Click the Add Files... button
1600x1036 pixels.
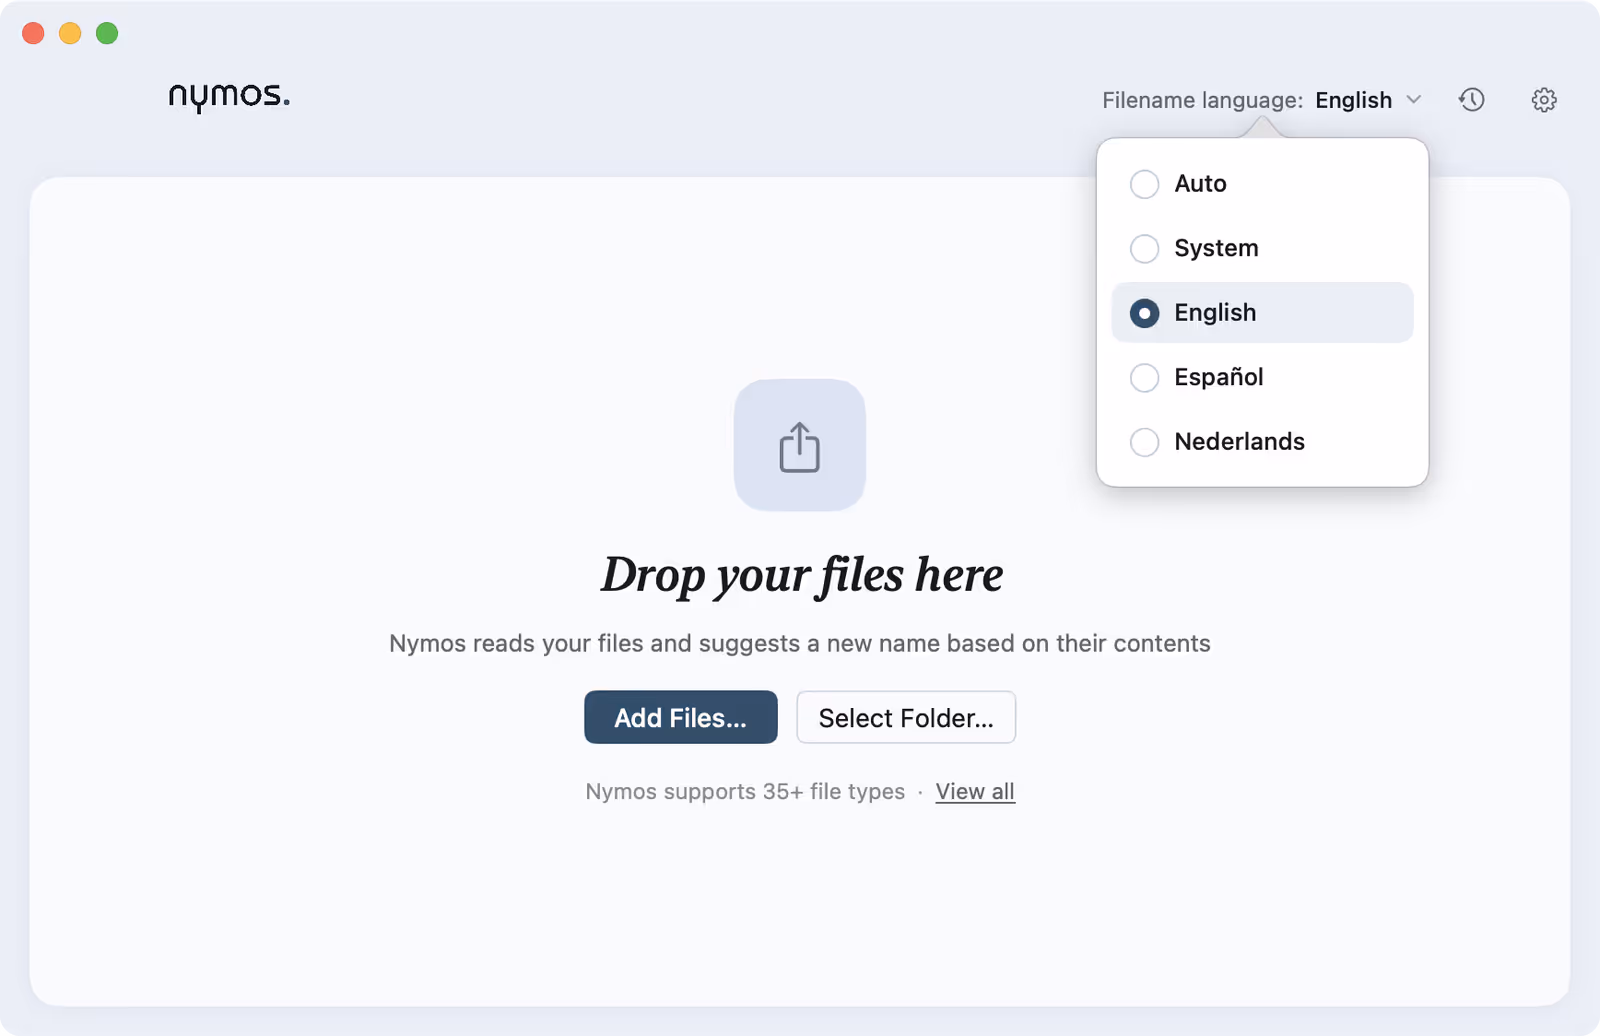point(681,717)
